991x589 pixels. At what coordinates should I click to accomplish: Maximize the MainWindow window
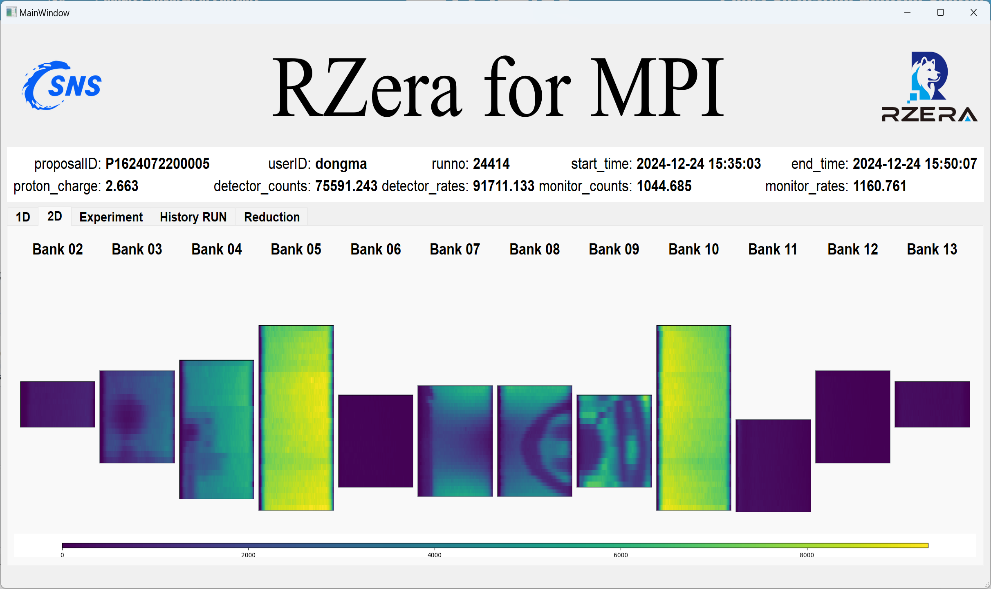tap(940, 12)
